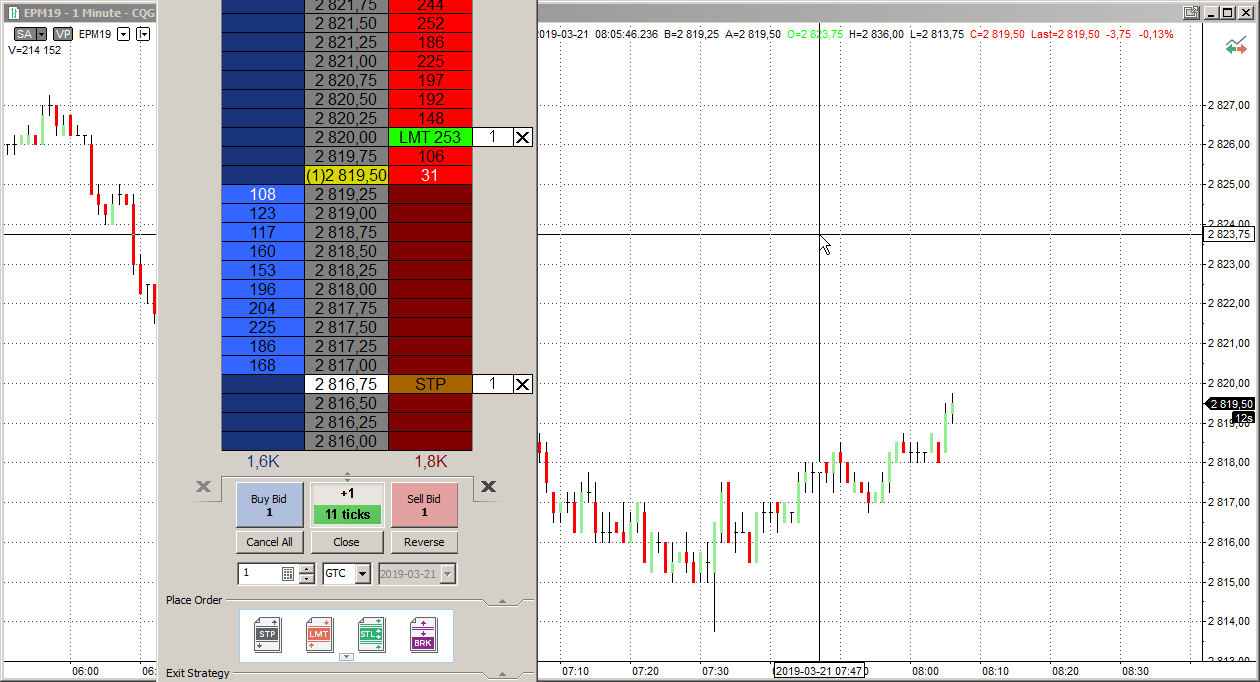
Task: Click bid size 168 at 2 817,00
Action: click(x=262, y=365)
